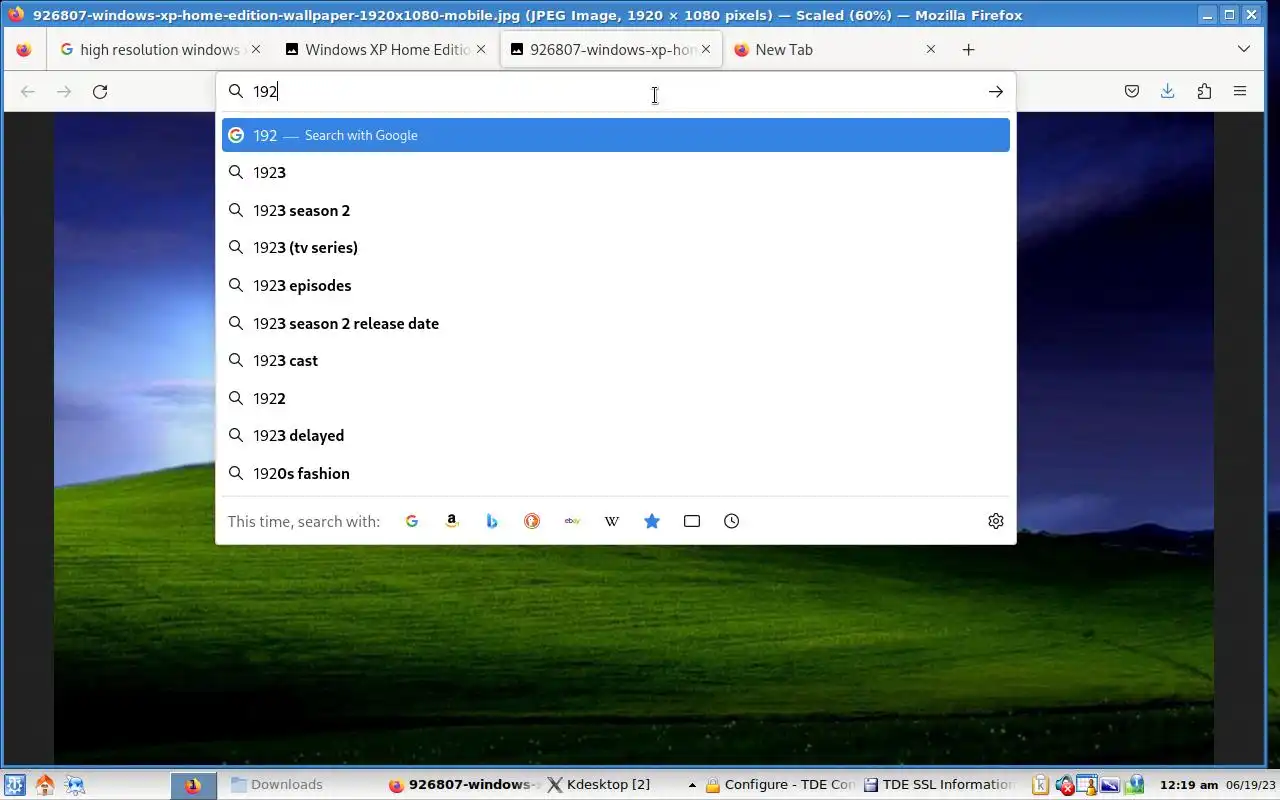Open the Home folder icon in taskbar
The width and height of the screenshot is (1280, 800).
point(44,785)
